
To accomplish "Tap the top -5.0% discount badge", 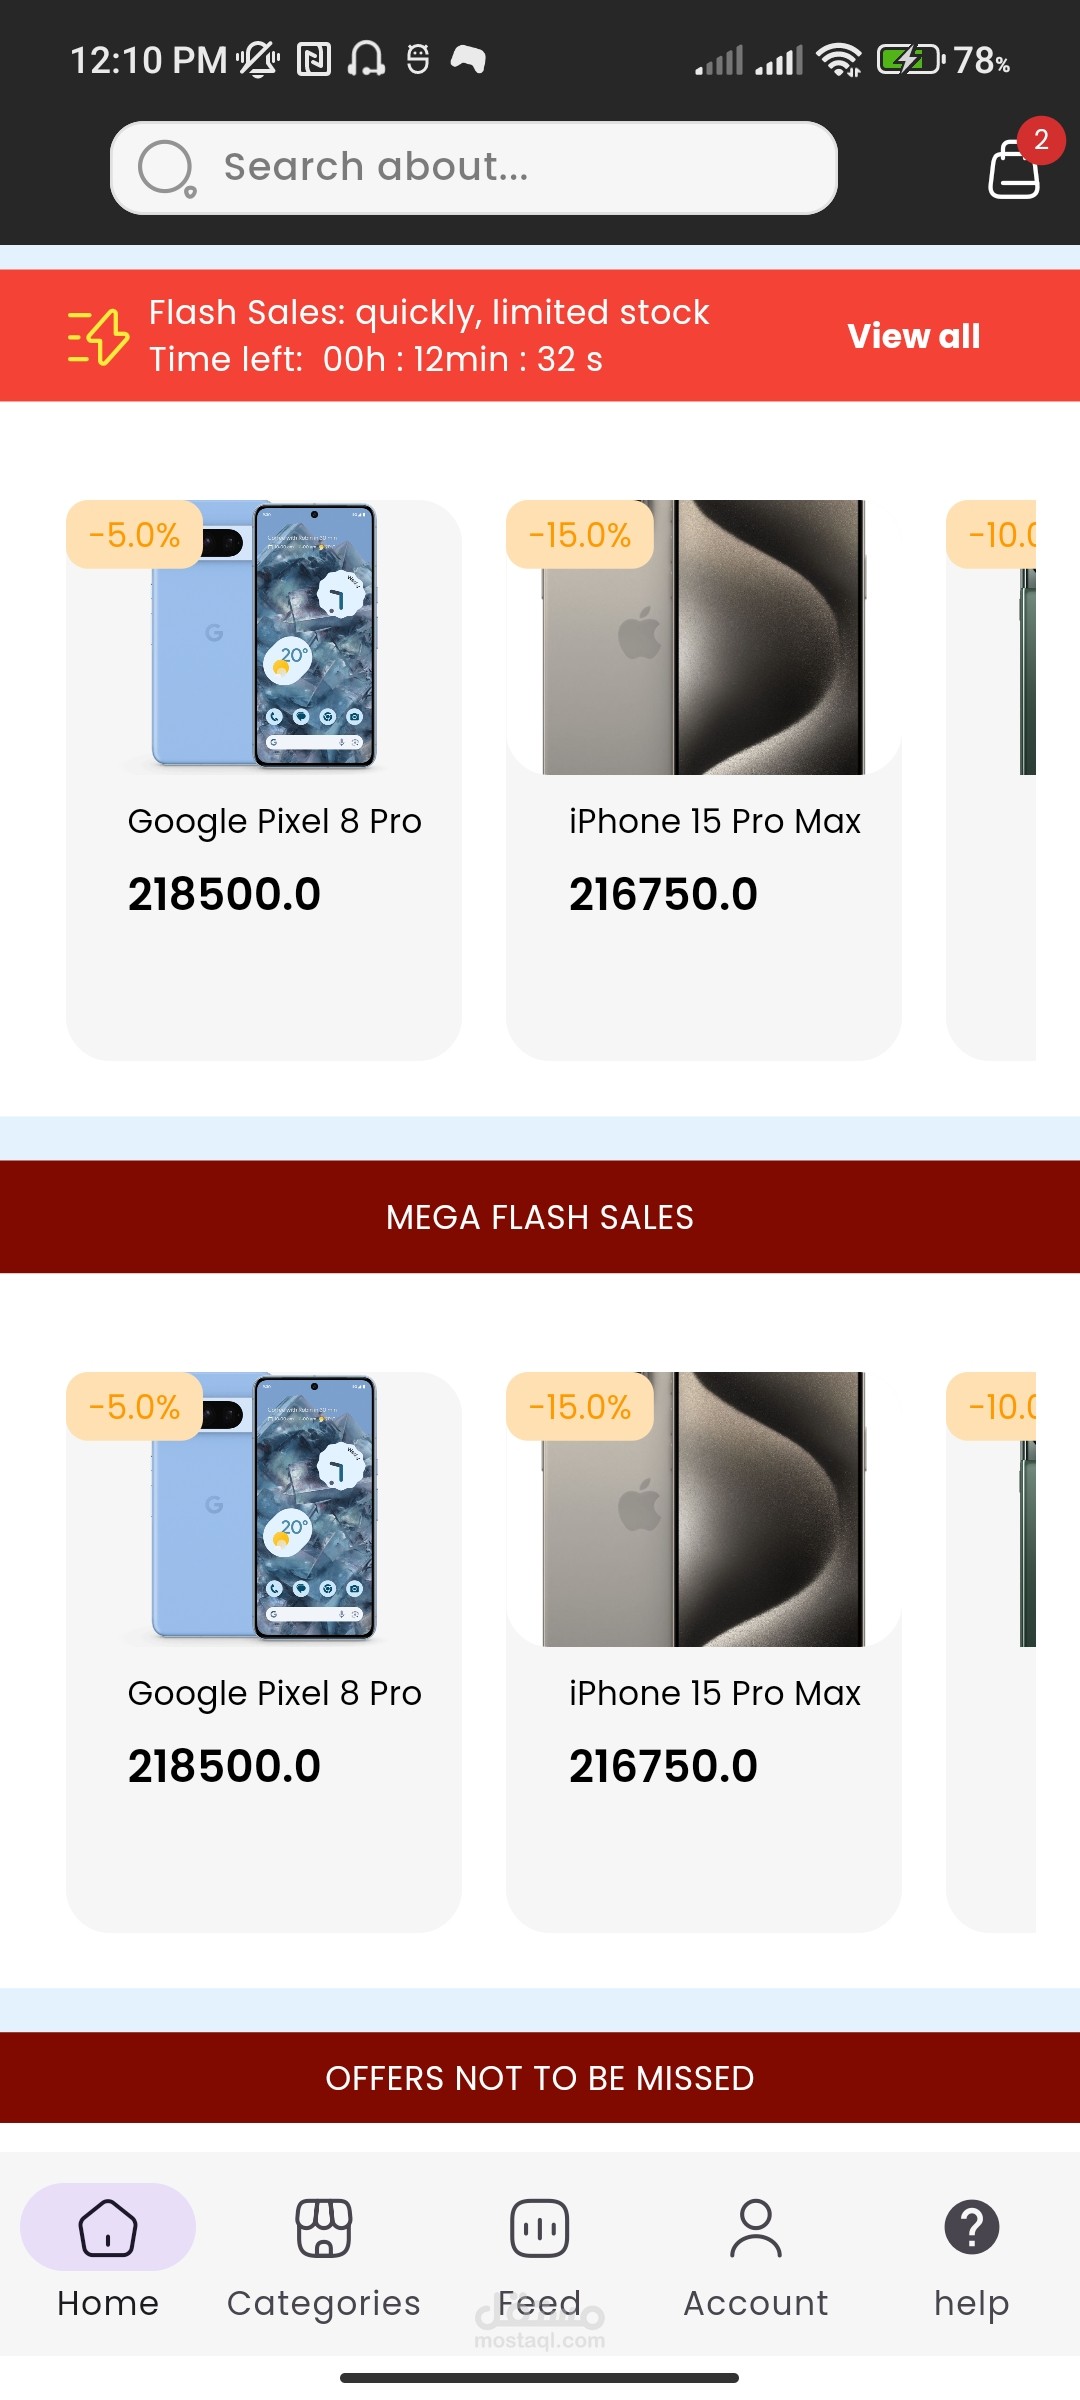I will [x=135, y=535].
